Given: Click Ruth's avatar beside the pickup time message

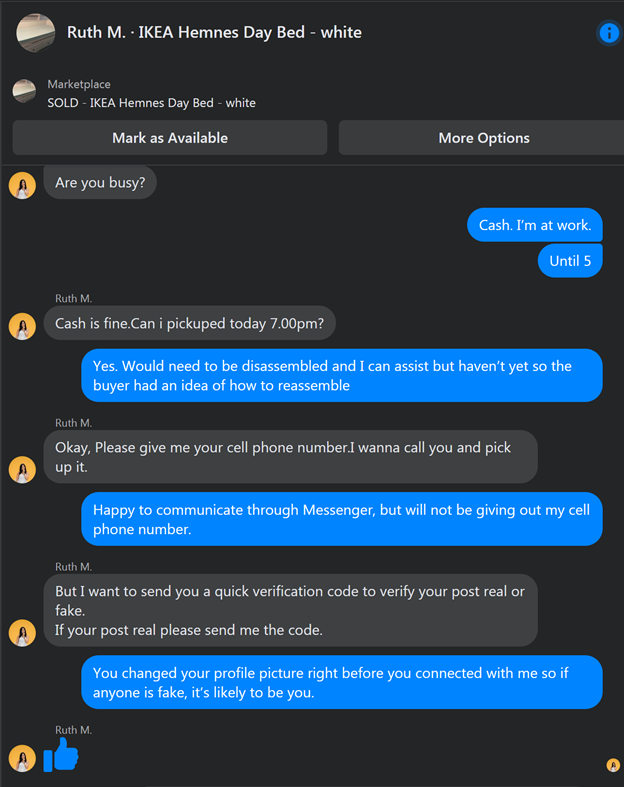Looking at the screenshot, I should click(x=22, y=326).
